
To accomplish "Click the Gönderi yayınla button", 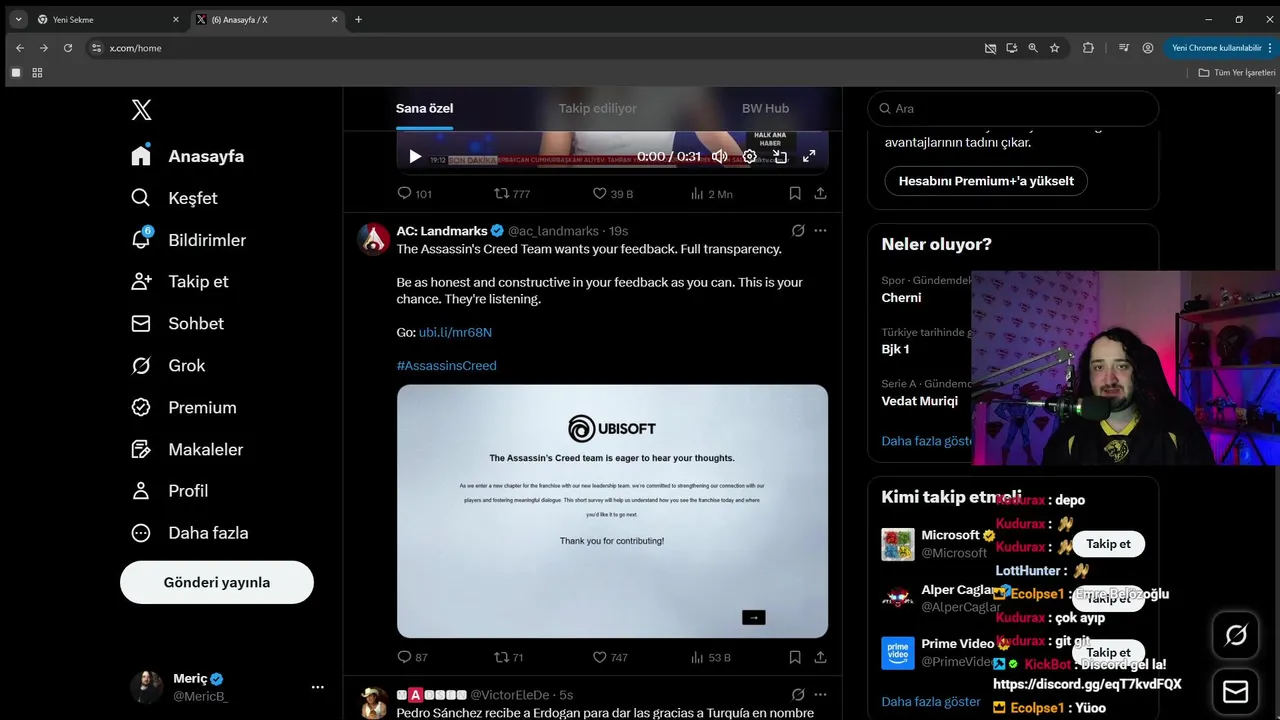I will pyautogui.click(x=217, y=582).
